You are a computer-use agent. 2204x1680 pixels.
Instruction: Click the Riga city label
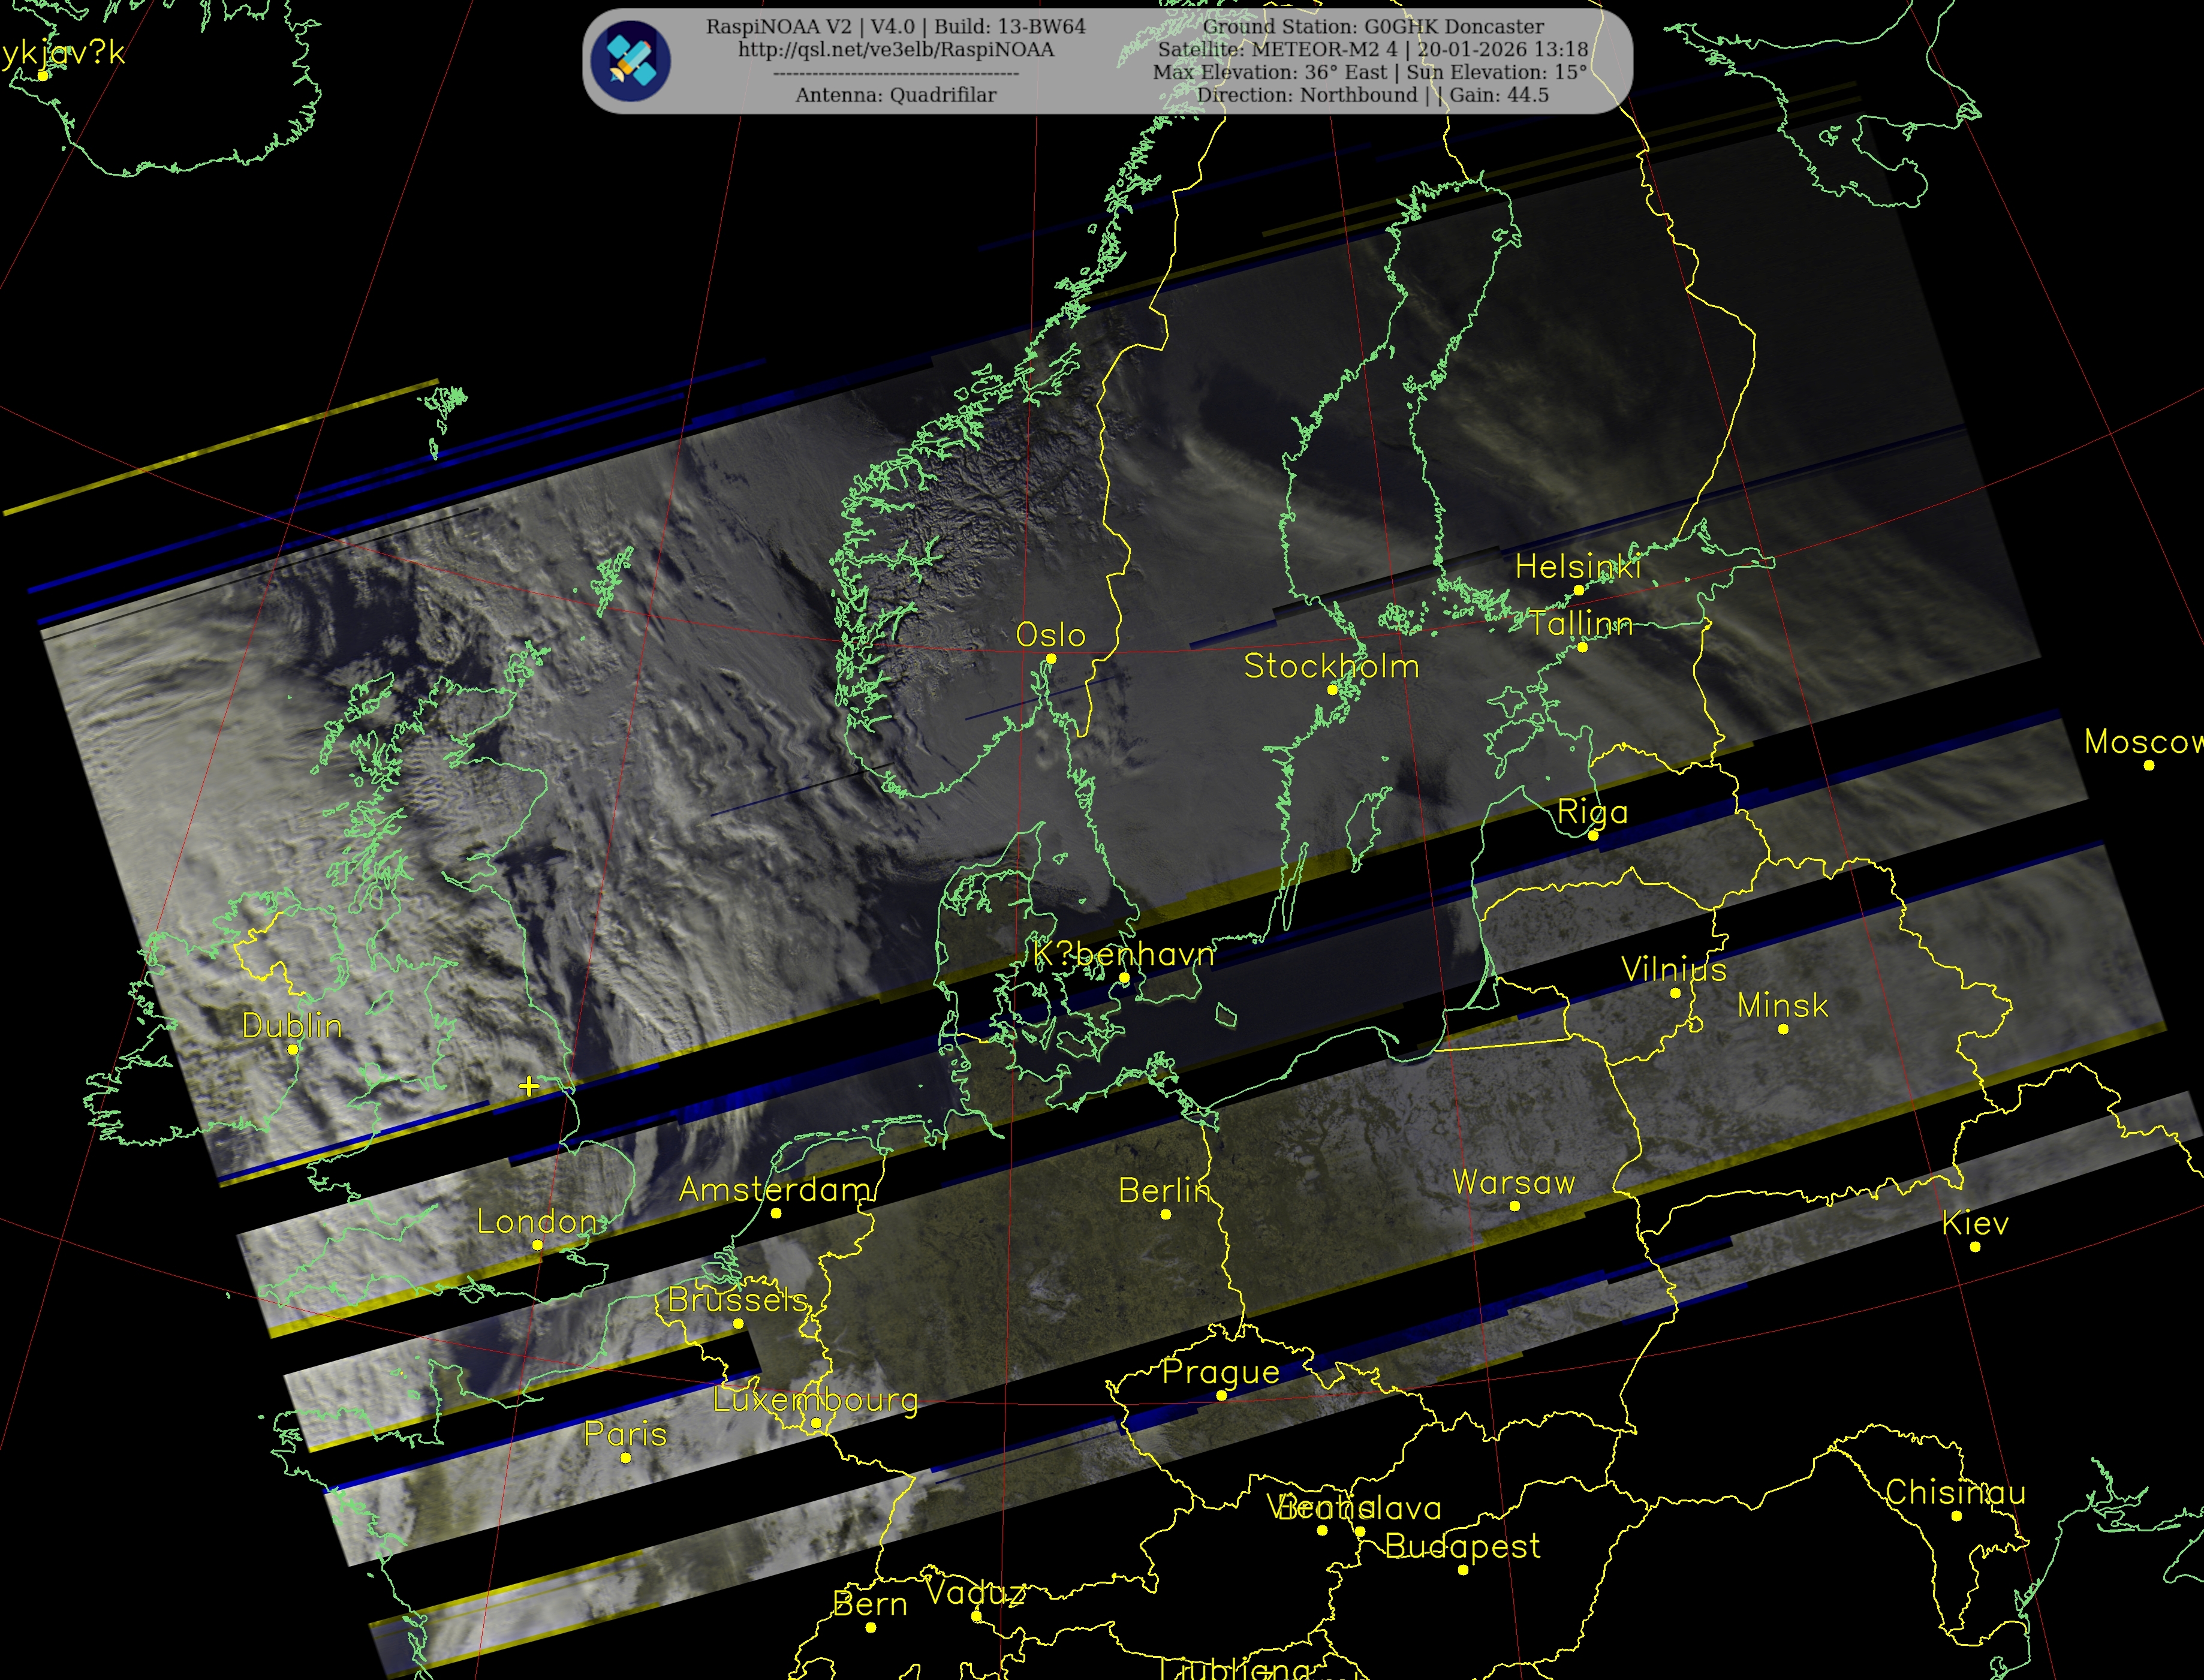(1592, 812)
